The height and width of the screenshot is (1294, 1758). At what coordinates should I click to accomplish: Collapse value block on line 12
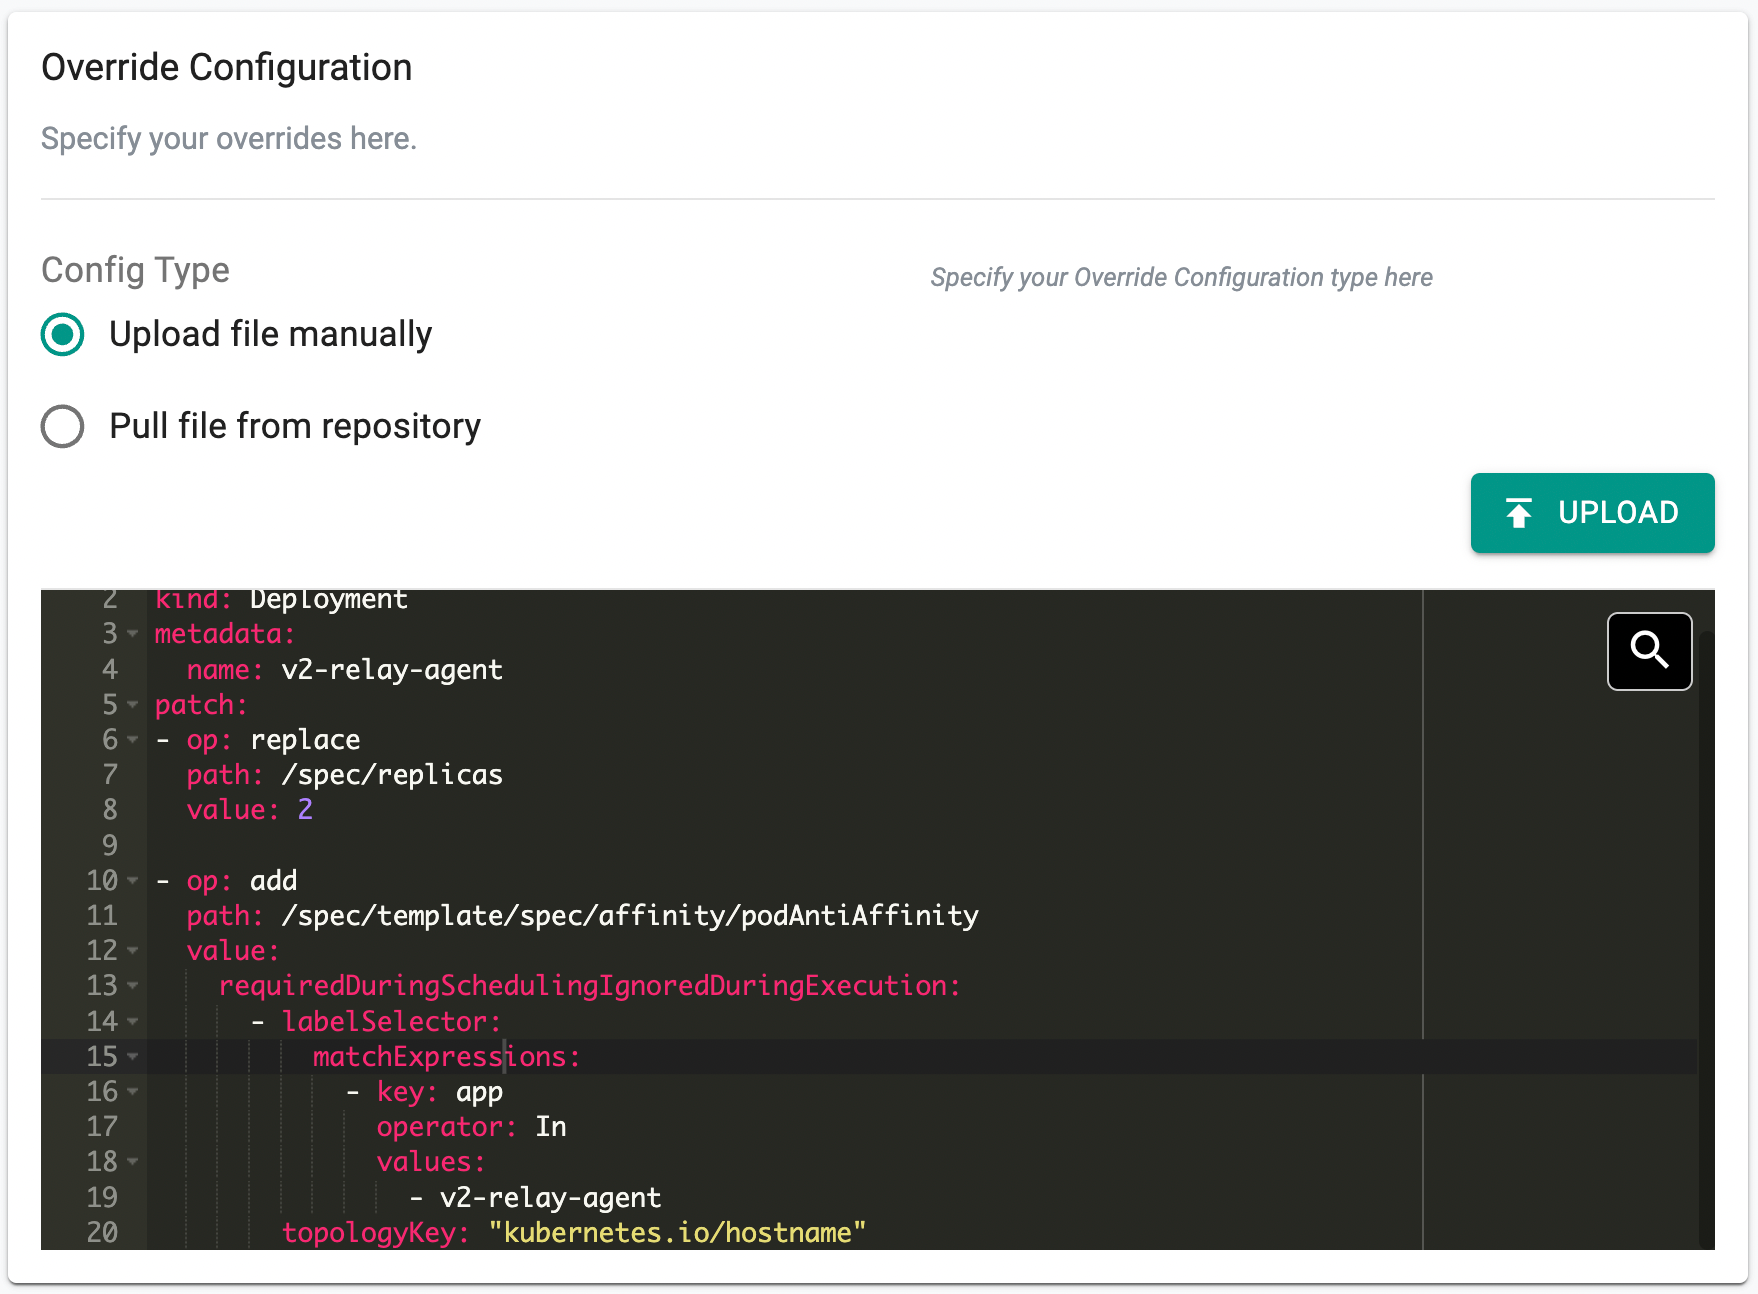(133, 951)
